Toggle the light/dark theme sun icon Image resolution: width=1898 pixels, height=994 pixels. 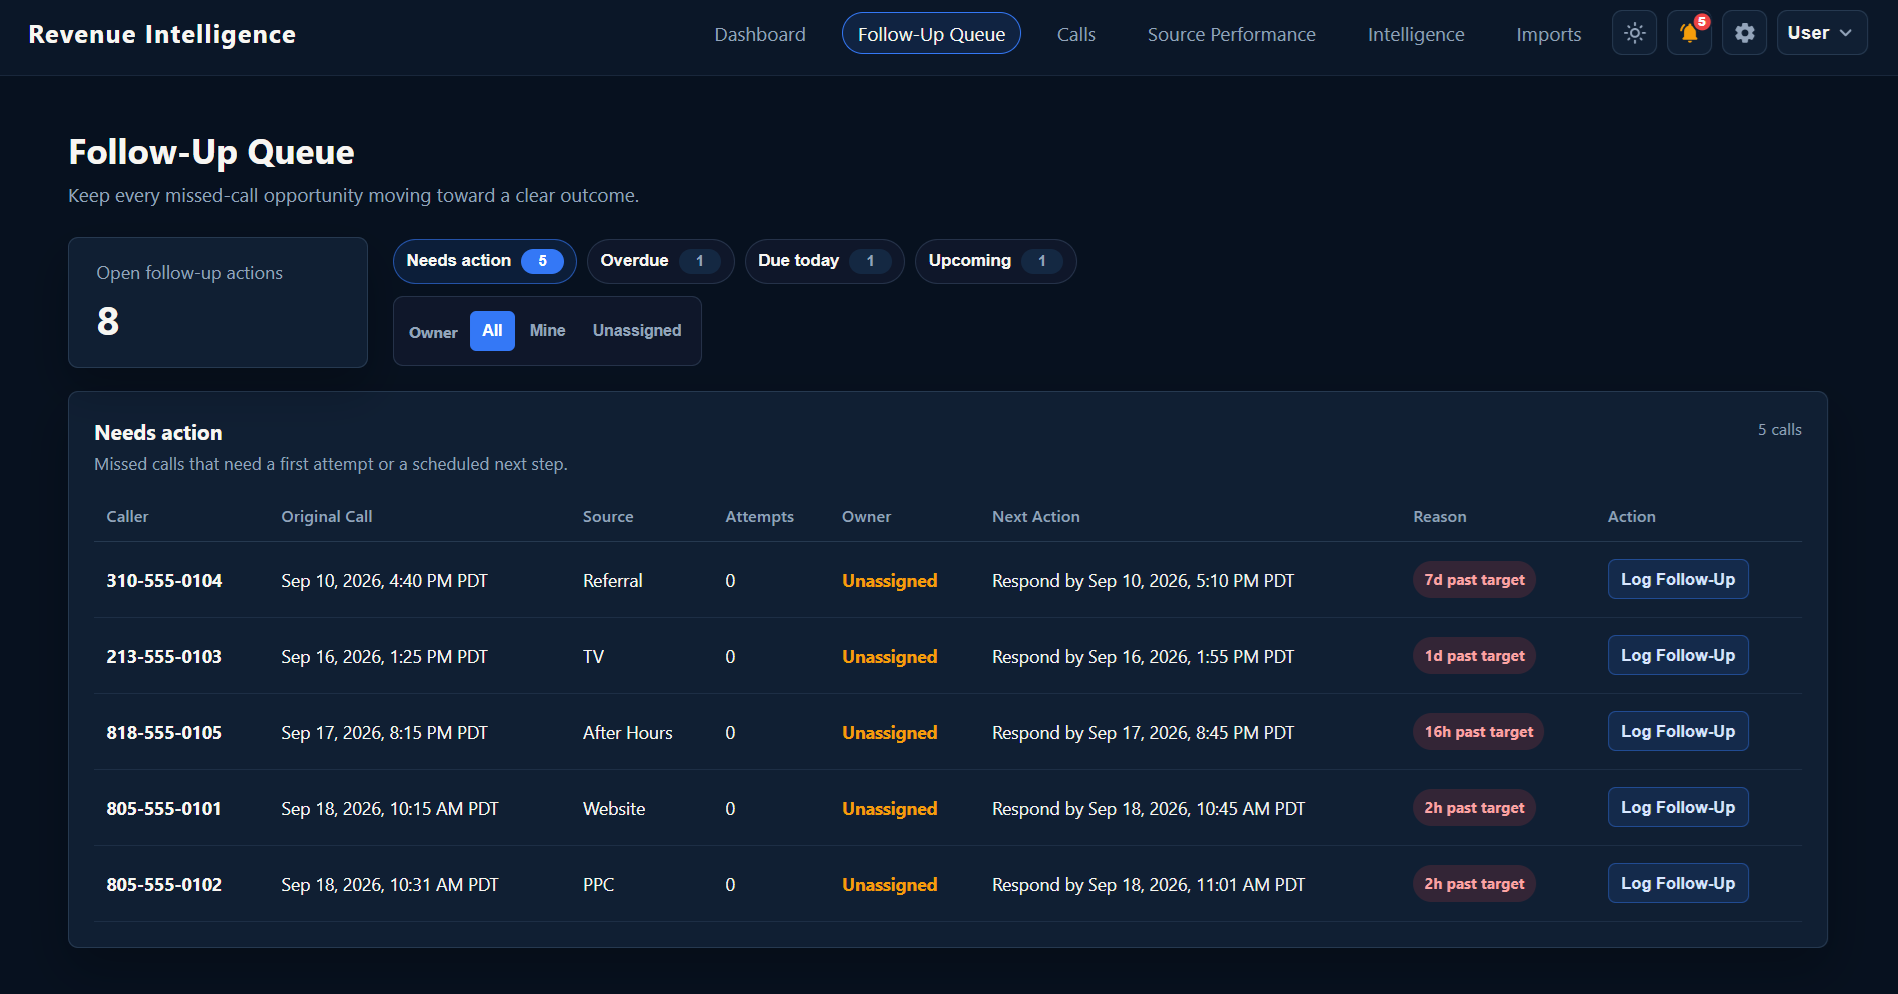(1634, 33)
